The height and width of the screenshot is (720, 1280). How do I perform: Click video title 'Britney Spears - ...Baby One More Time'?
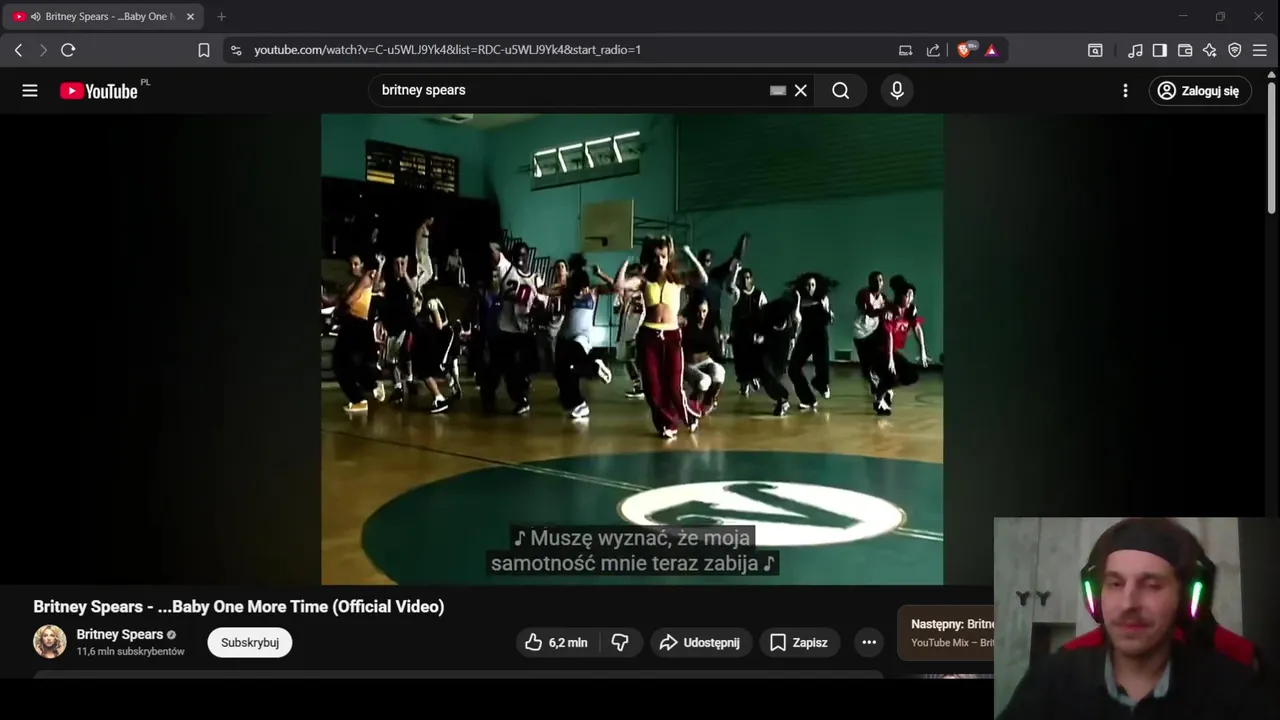(x=239, y=606)
